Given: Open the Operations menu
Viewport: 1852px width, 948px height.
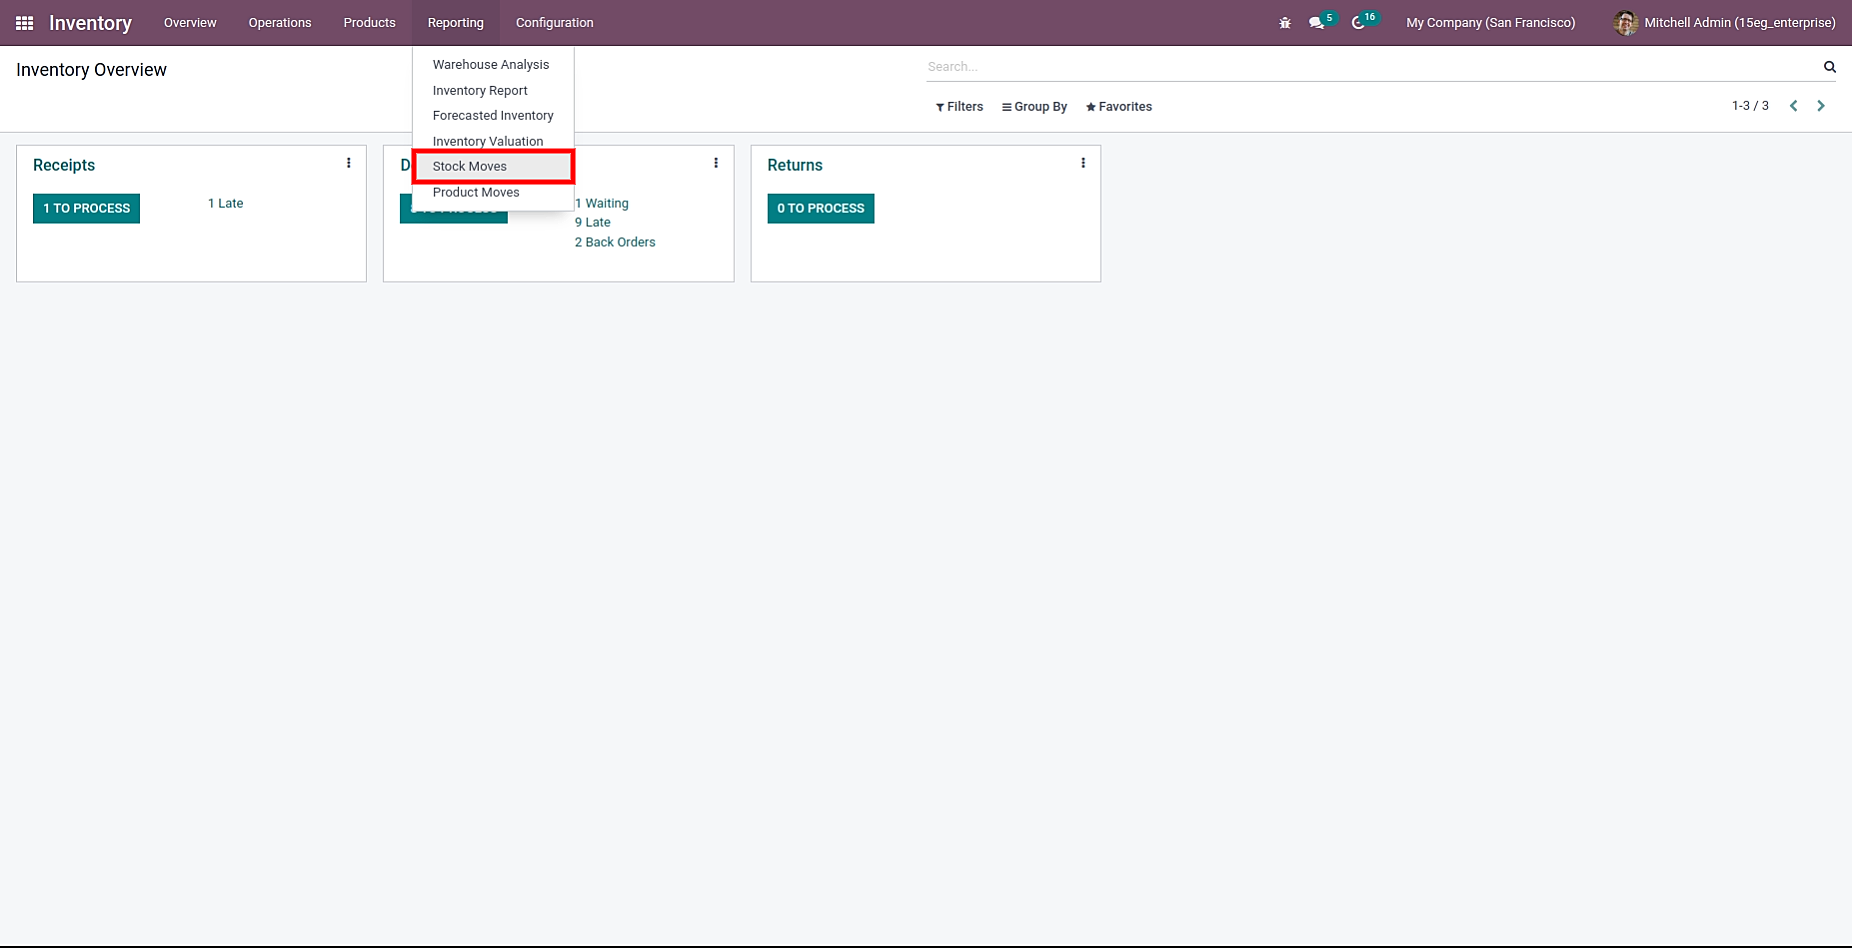Looking at the screenshot, I should (280, 22).
